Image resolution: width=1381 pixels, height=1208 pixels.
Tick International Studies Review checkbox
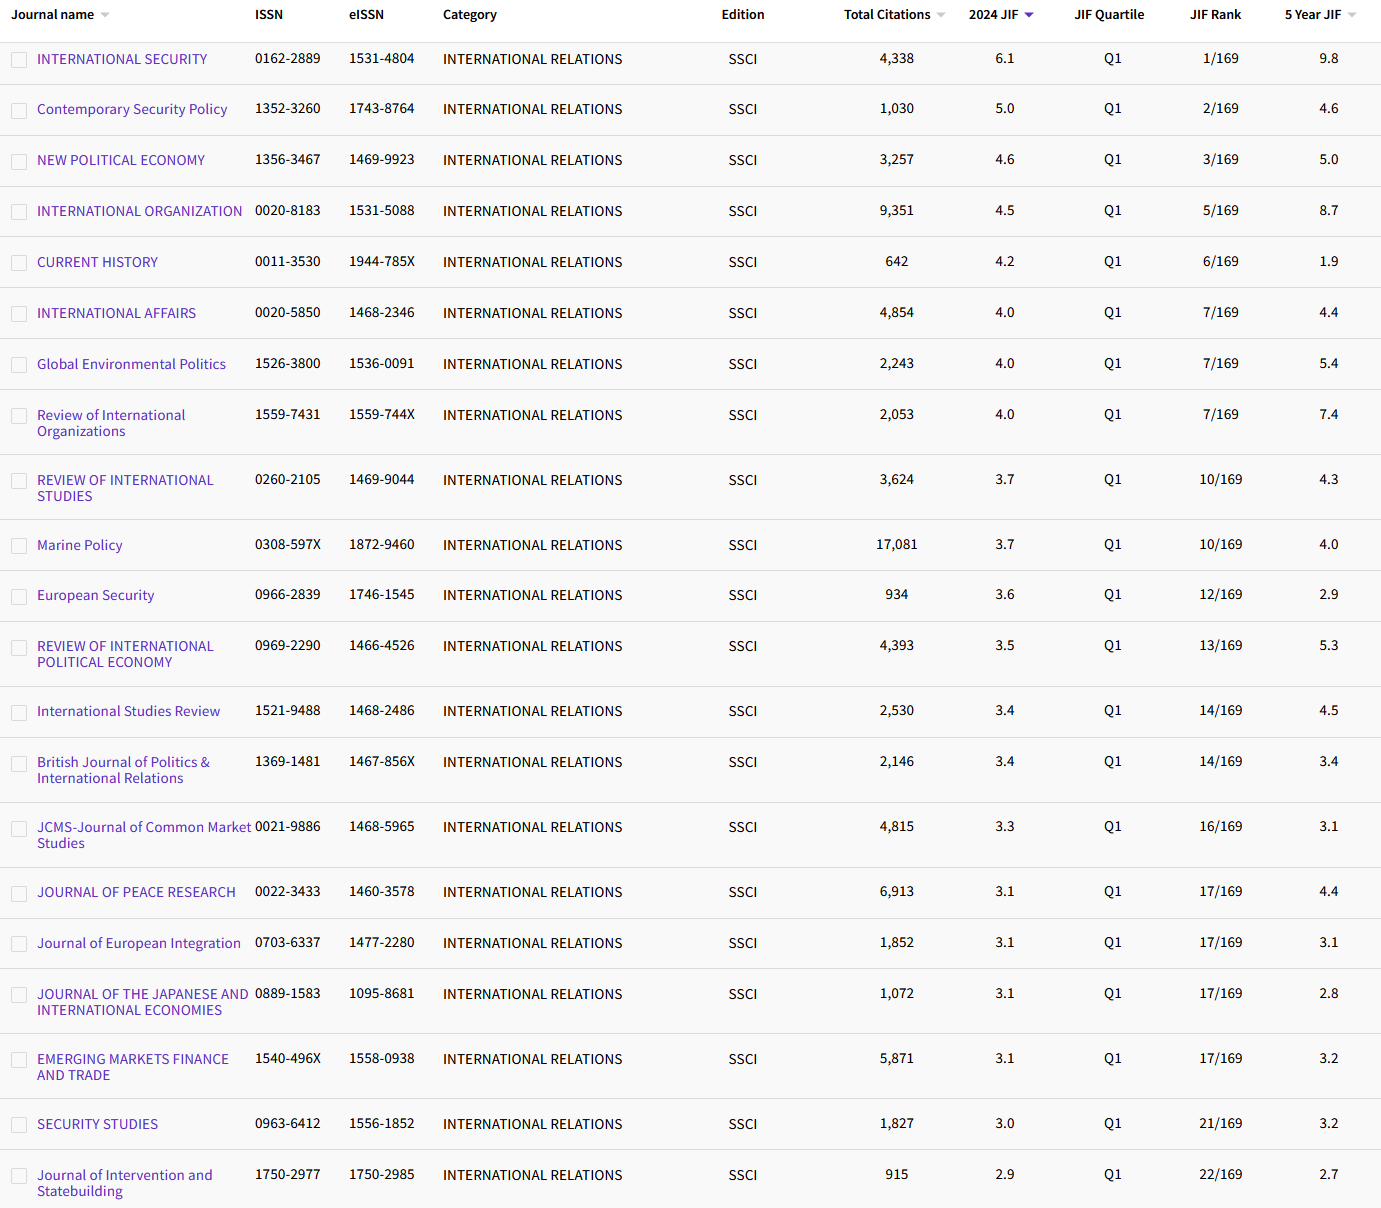click(x=19, y=712)
